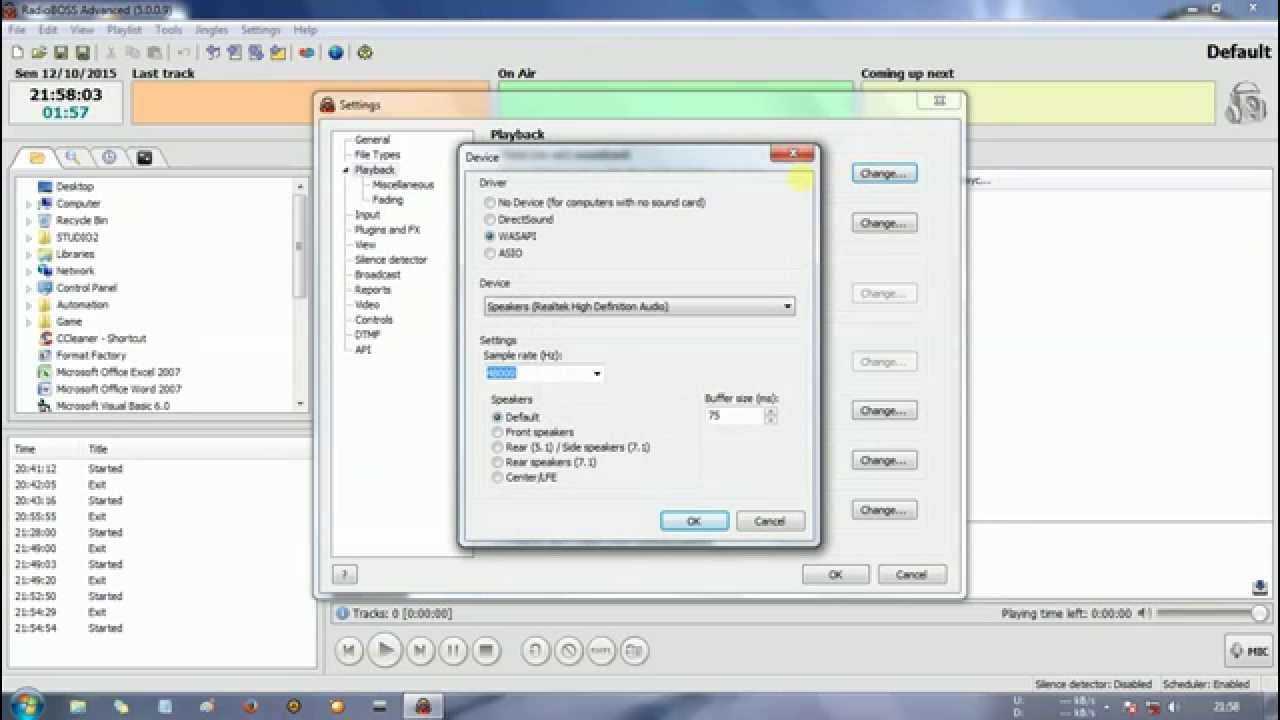Select Center/LFE speakers option
The height and width of the screenshot is (720, 1280).
tap(497, 477)
